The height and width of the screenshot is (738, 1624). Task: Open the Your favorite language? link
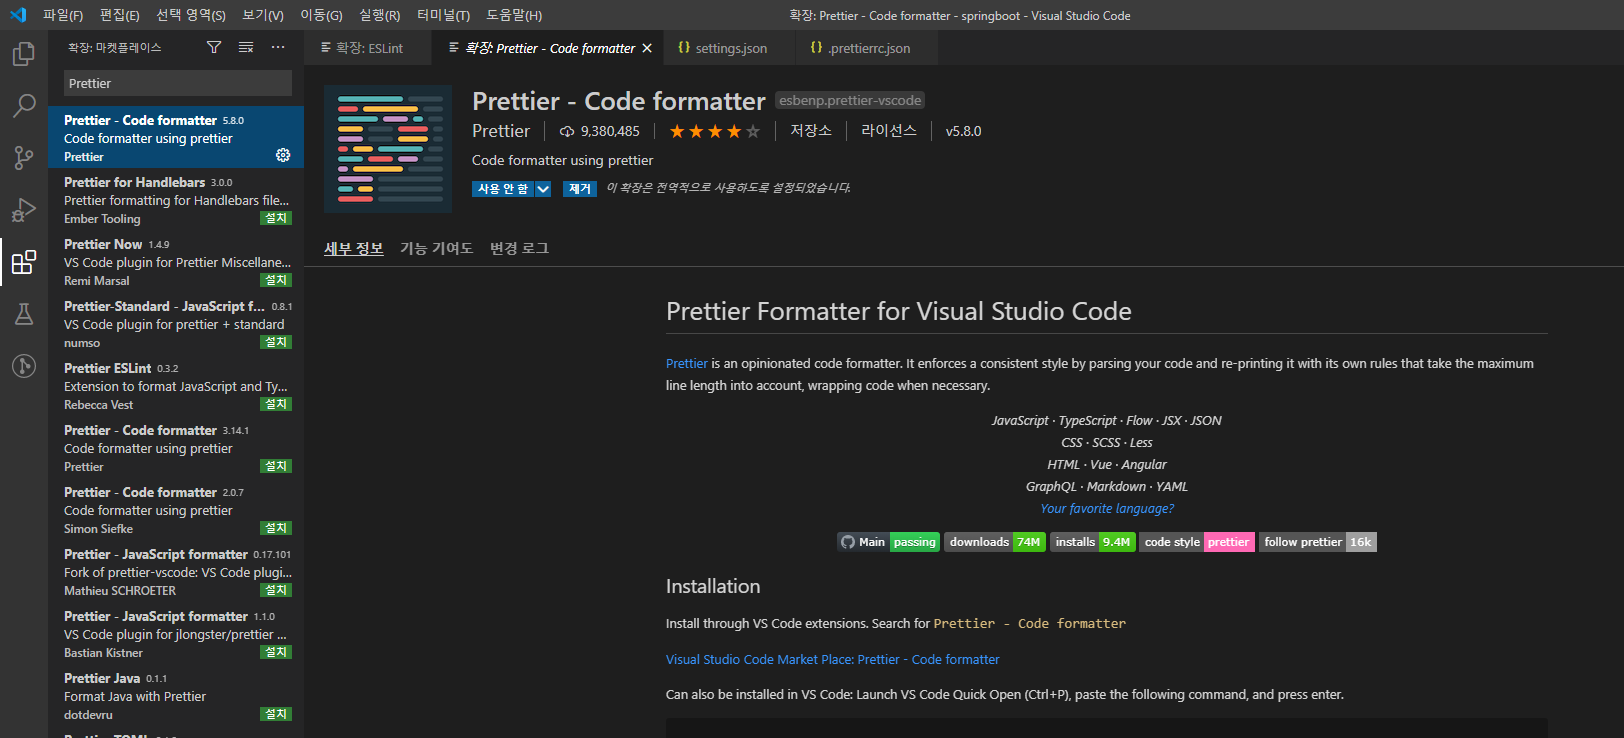point(1107,508)
